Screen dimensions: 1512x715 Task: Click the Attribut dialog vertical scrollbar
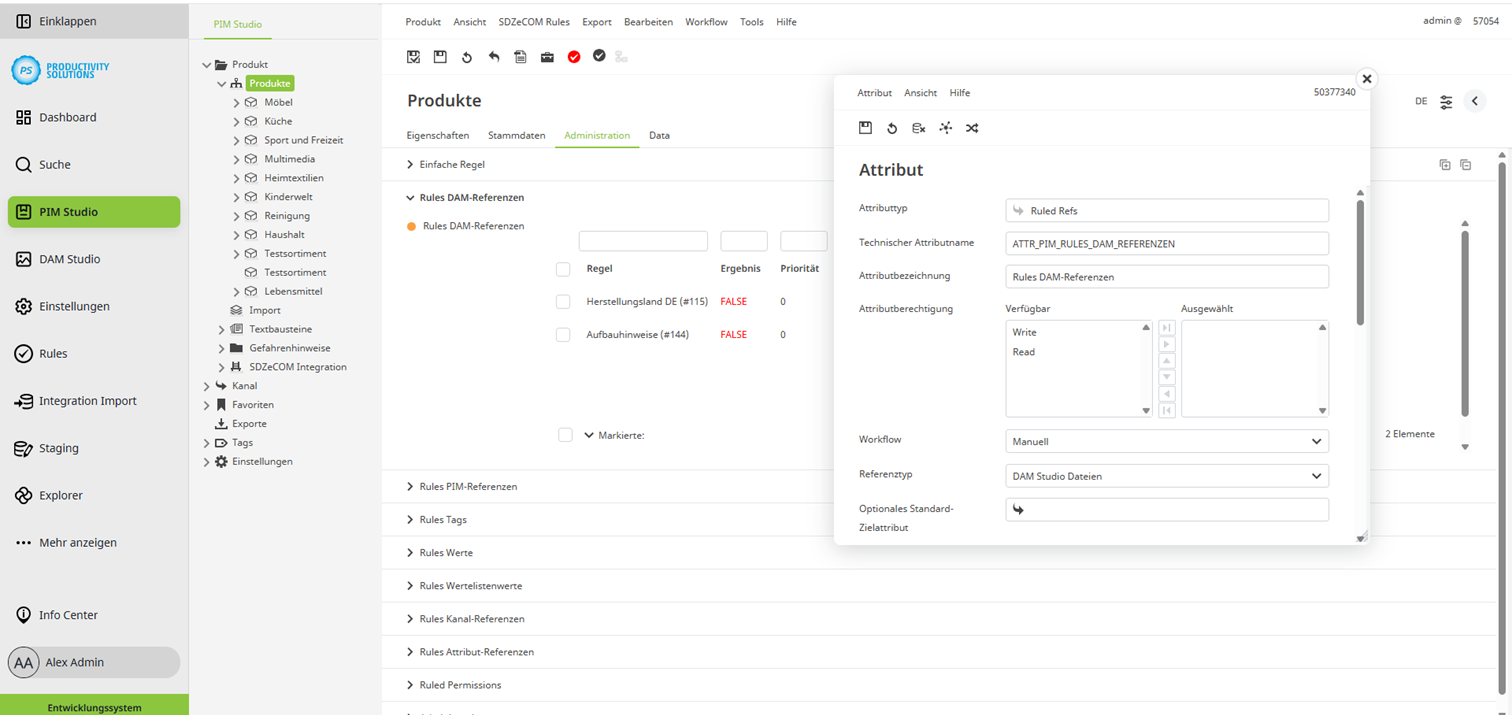click(x=1360, y=260)
